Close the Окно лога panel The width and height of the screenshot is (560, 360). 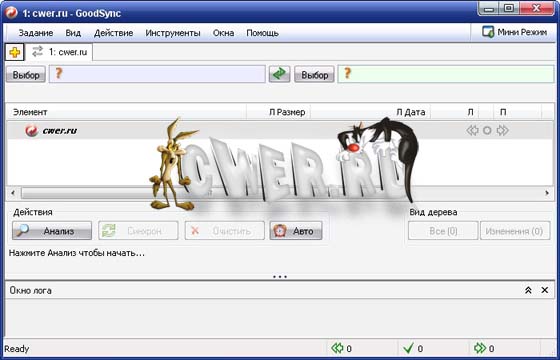545,290
